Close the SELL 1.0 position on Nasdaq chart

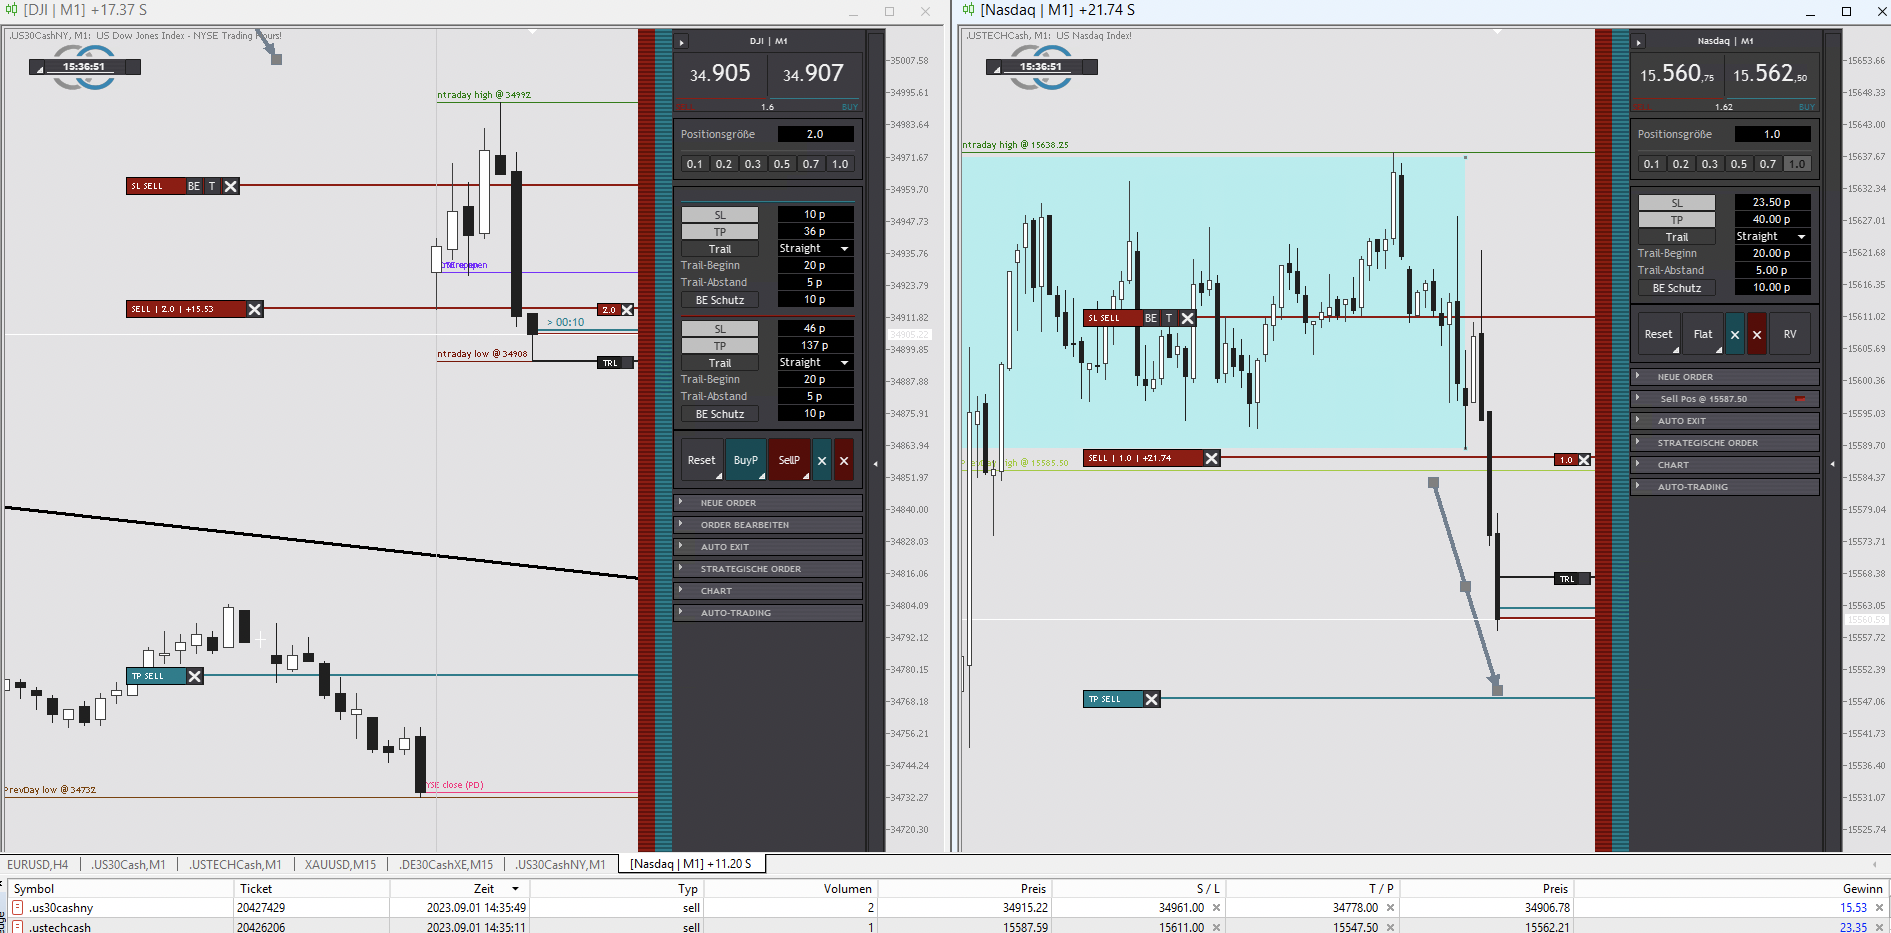1212,458
